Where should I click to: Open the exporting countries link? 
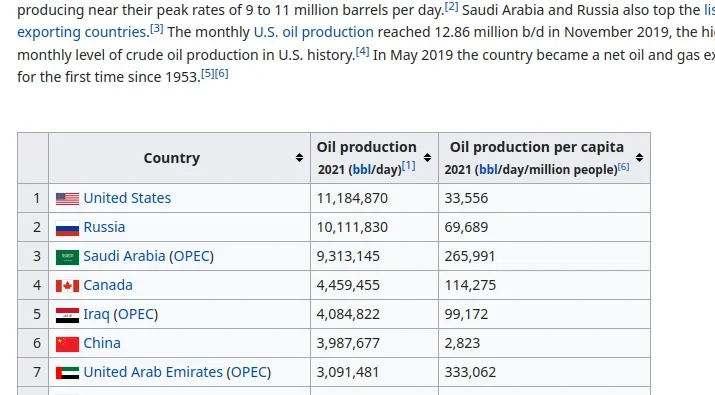82,32
